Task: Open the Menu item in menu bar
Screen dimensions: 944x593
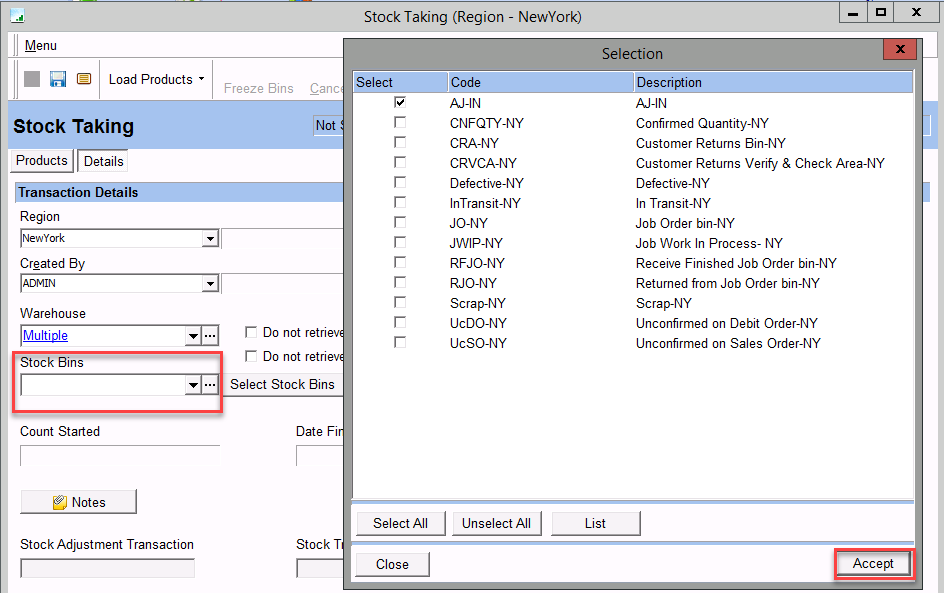Action: 41,45
